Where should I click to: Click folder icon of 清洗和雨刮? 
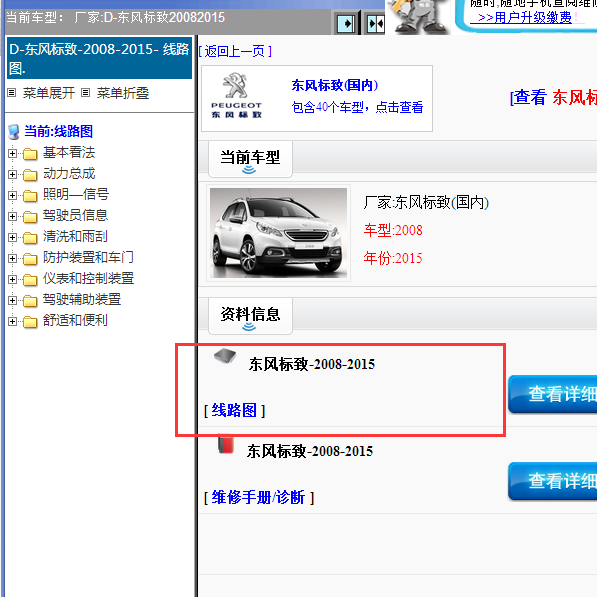(30, 238)
